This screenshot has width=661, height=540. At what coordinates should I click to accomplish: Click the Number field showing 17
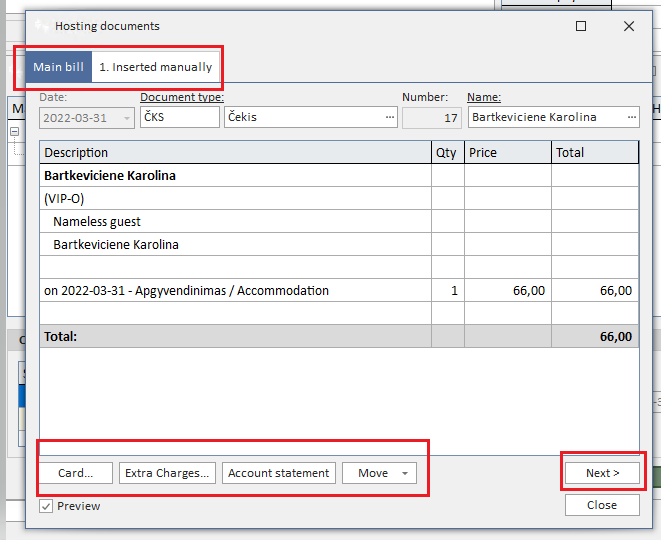coord(432,118)
